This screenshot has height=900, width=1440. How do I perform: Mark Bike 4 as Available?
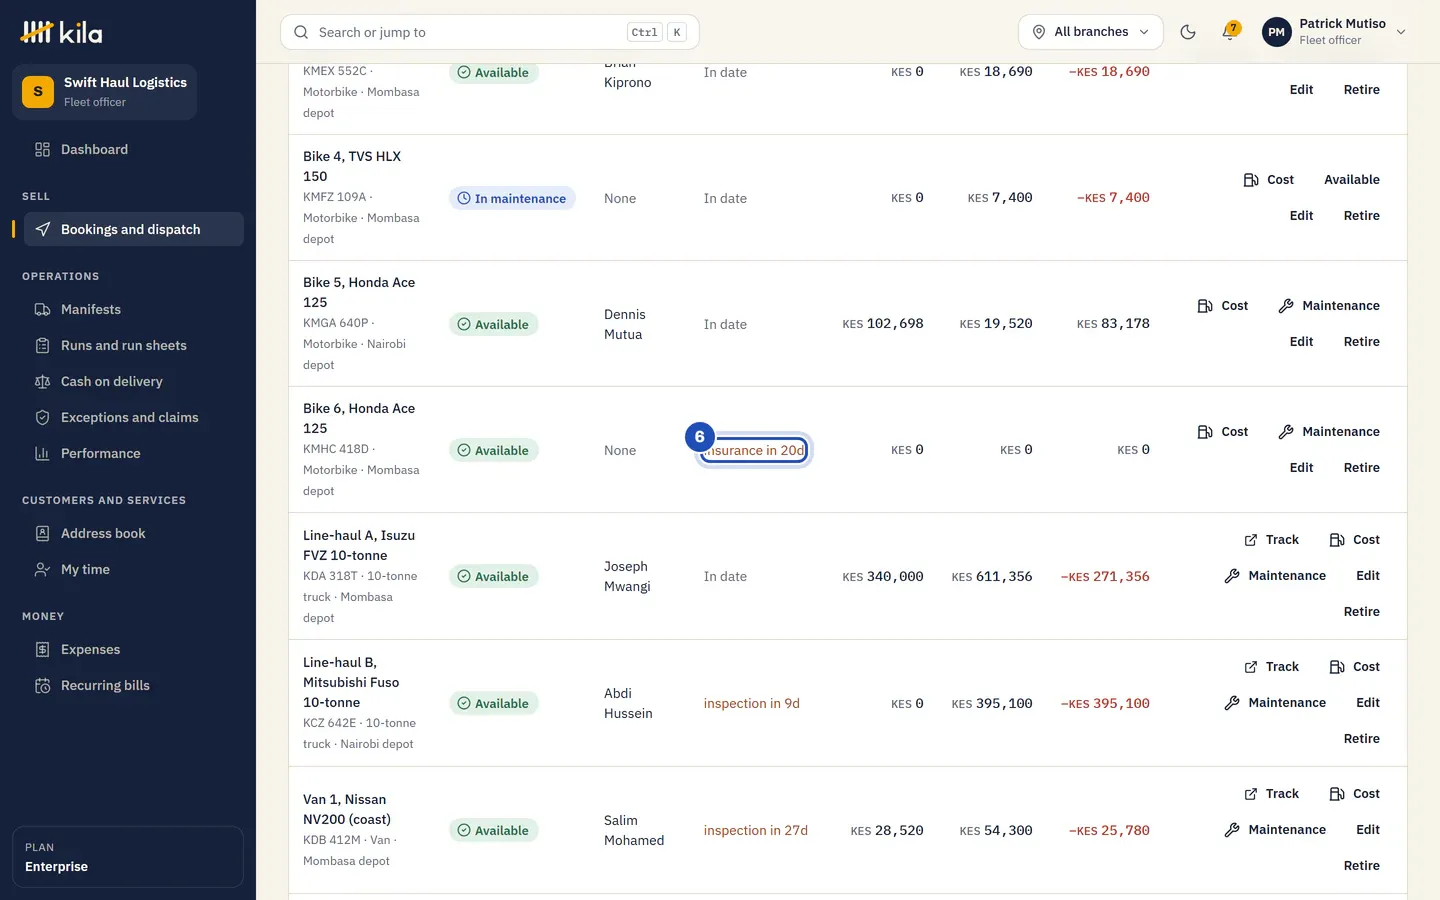pos(1352,180)
